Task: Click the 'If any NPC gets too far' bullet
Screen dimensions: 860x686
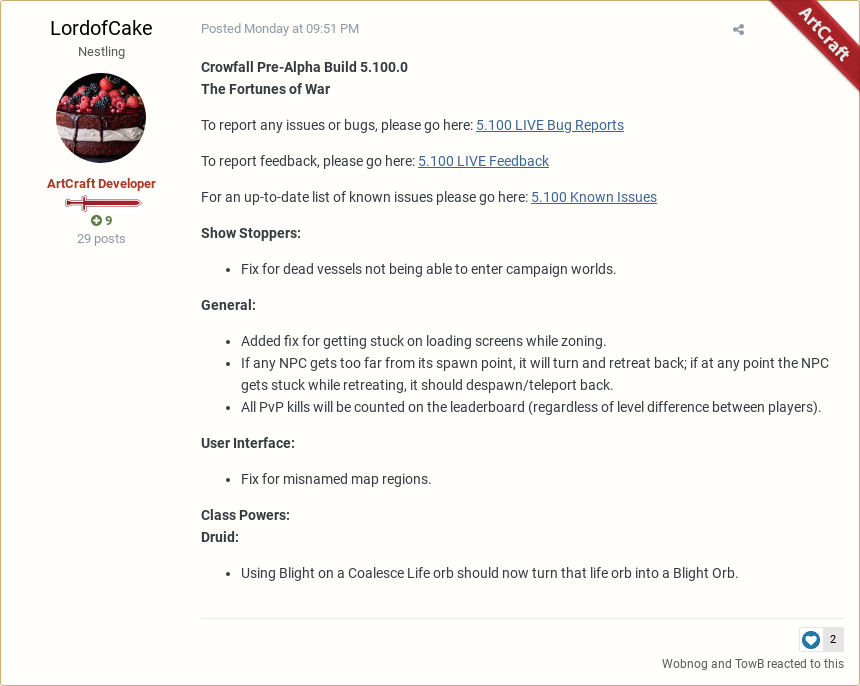Action: click(535, 374)
